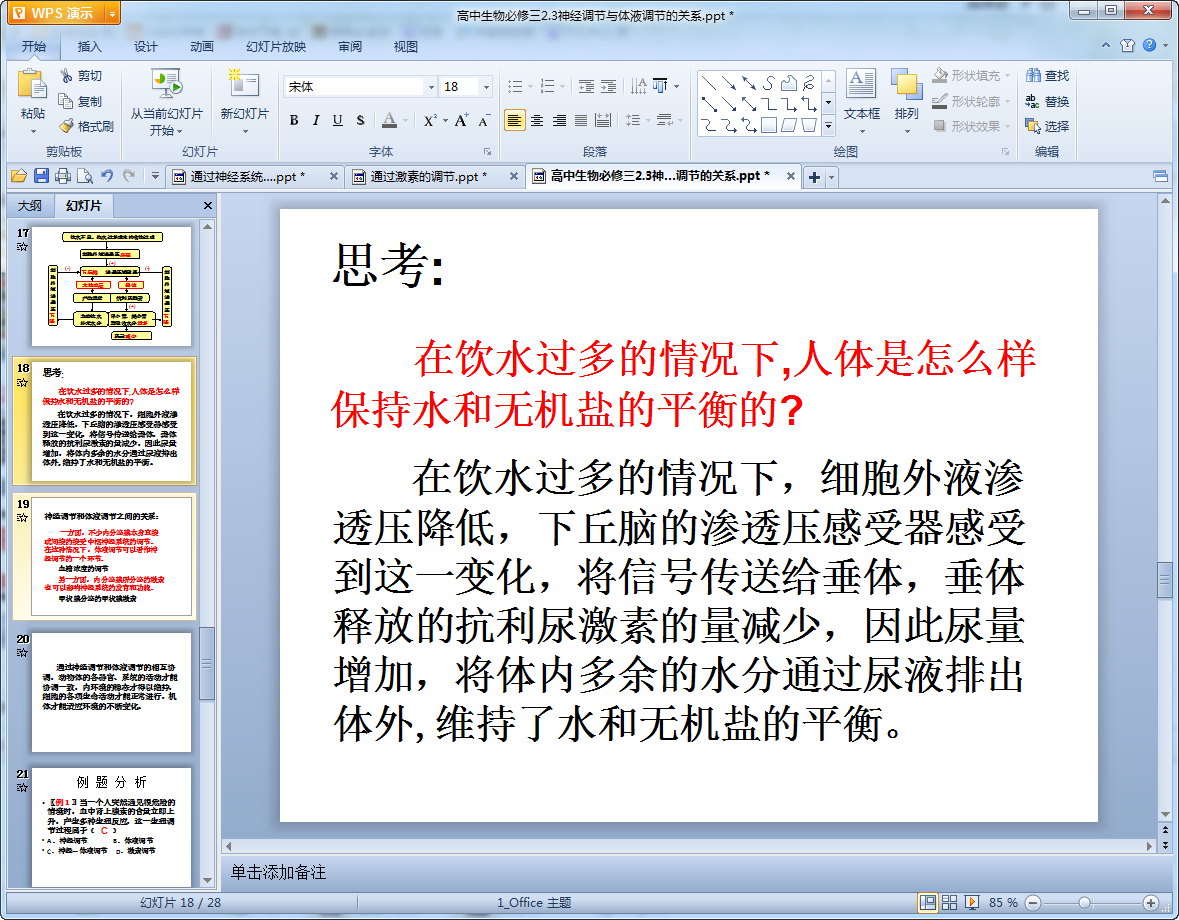Open the 设计 ribbon tab
Viewport: 1179px width, 920px height.
pyautogui.click(x=146, y=47)
